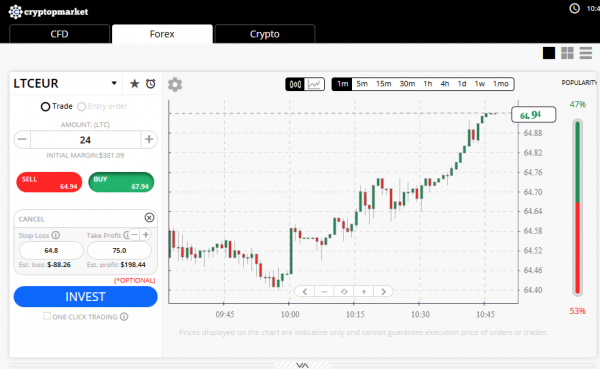600x369 pixels.
Task: Switch chart to candlestick view icon
Action: pos(295,84)
